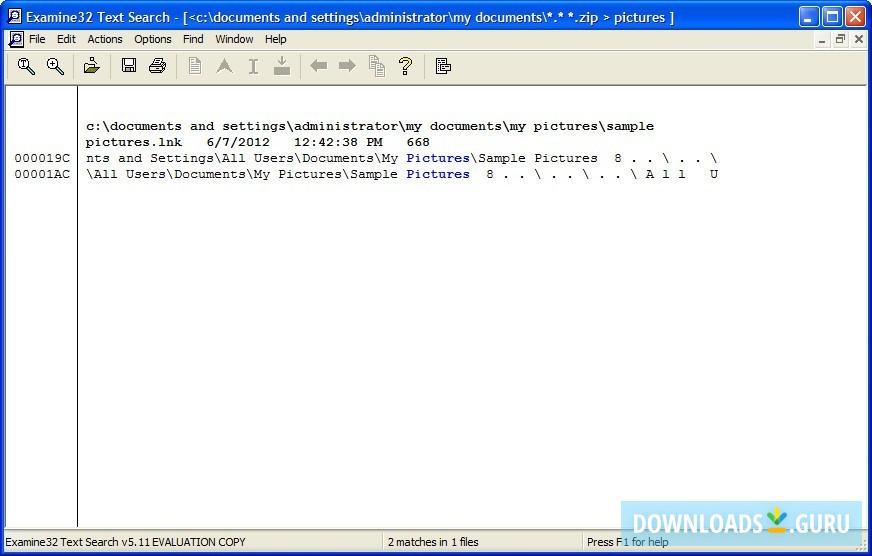Click the last toolbar list-window icon
The image size is (872, 556).
pyautogui.click(x=443, y=66)
